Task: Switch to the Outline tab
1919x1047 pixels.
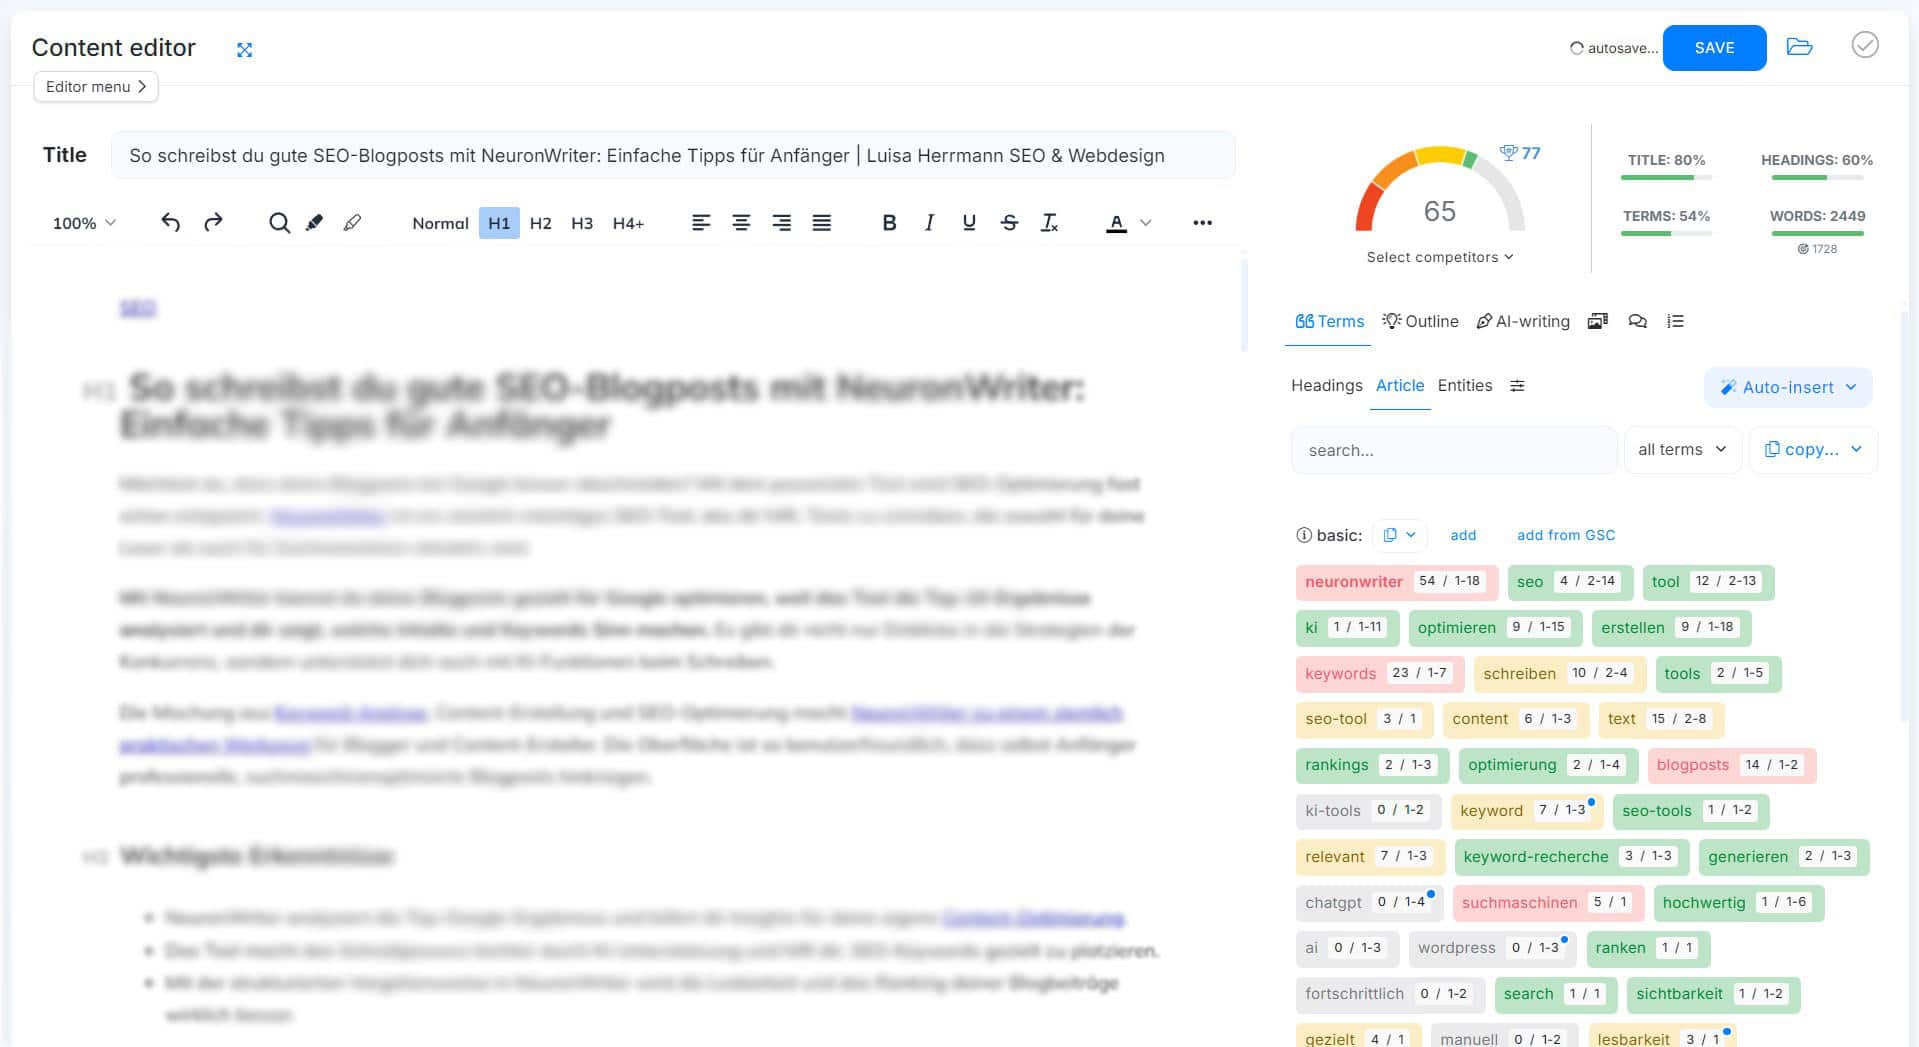Action: pos(1420,321)
